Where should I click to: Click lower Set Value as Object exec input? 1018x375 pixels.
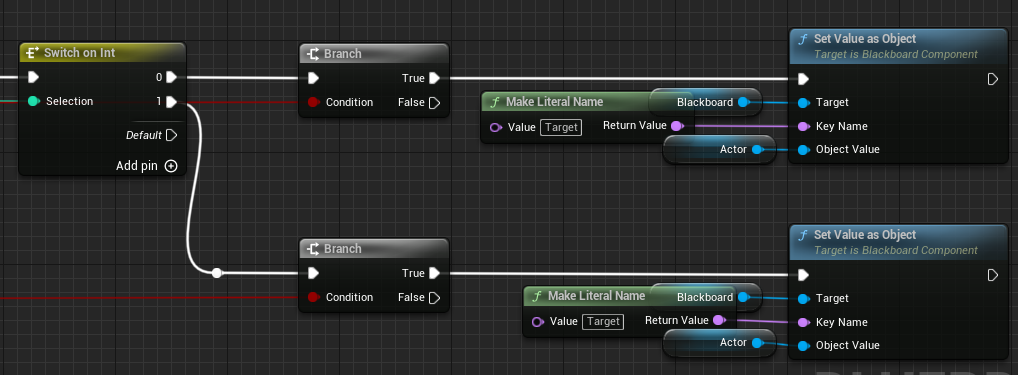pos(803,275)
